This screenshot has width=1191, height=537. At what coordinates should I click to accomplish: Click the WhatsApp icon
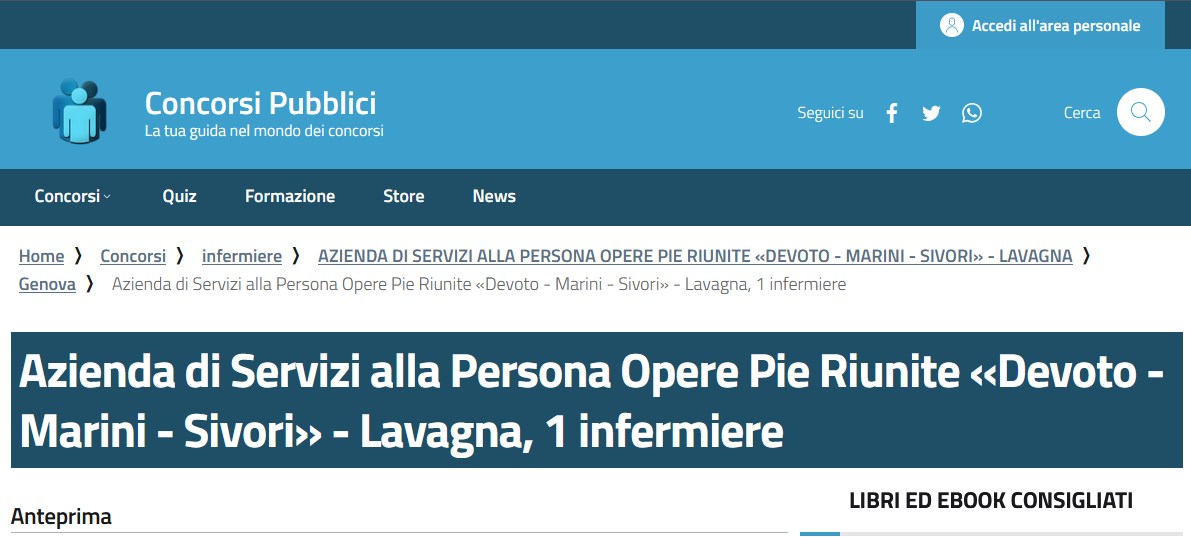click(971, 113)
